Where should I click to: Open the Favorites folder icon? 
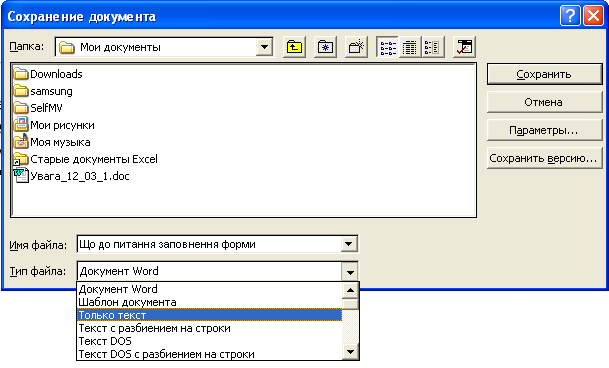[325, 47]
